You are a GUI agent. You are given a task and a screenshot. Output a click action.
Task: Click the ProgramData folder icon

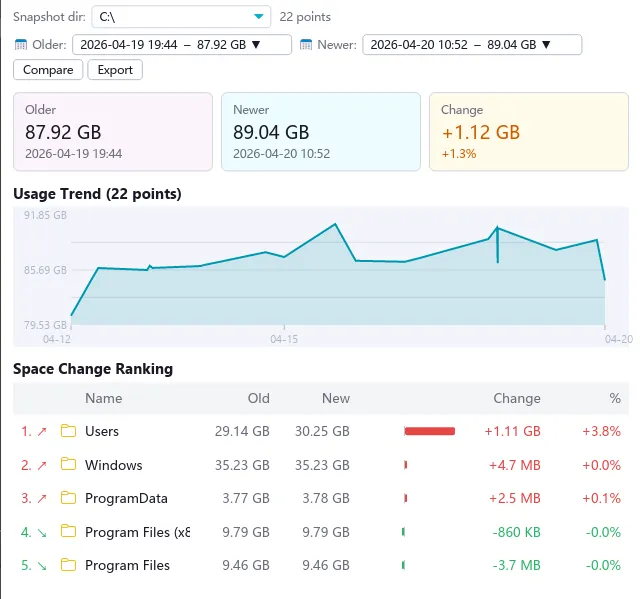point(68,498)
